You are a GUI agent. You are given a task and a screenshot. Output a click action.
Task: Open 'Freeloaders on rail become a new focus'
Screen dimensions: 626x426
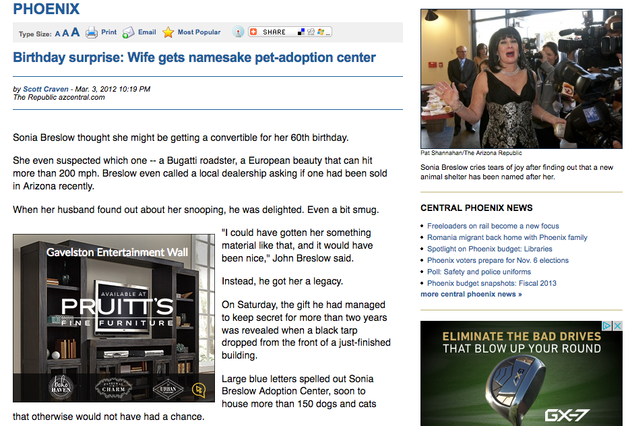493,226
